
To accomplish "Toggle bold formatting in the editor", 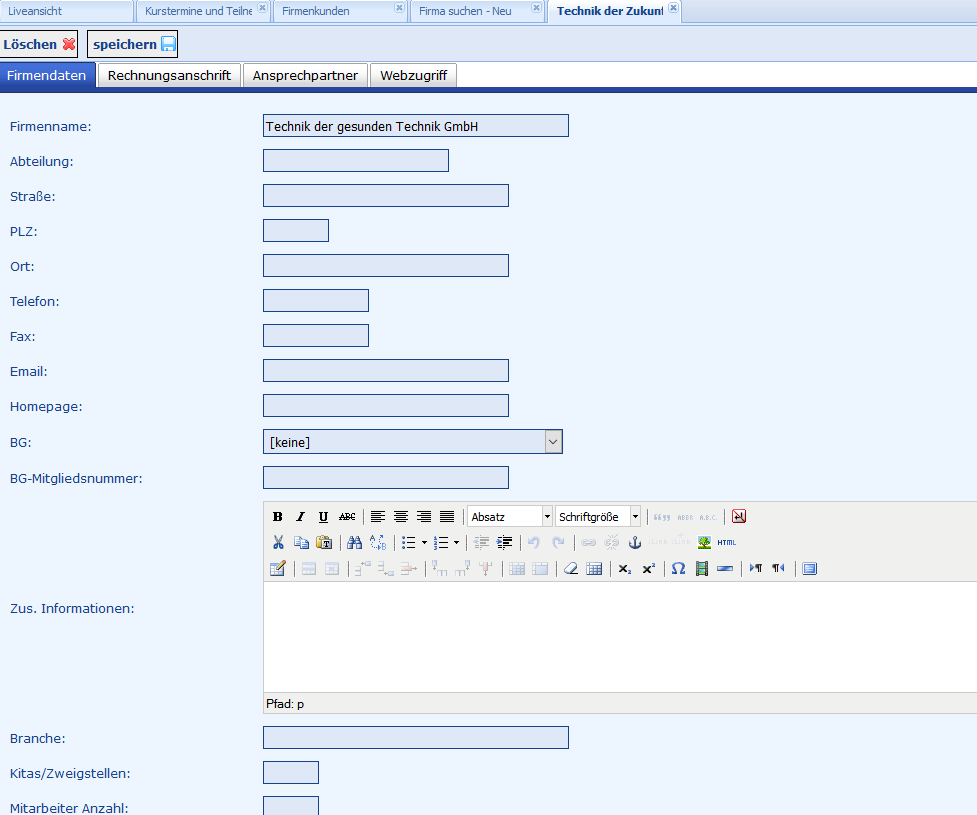I will 278,517.
